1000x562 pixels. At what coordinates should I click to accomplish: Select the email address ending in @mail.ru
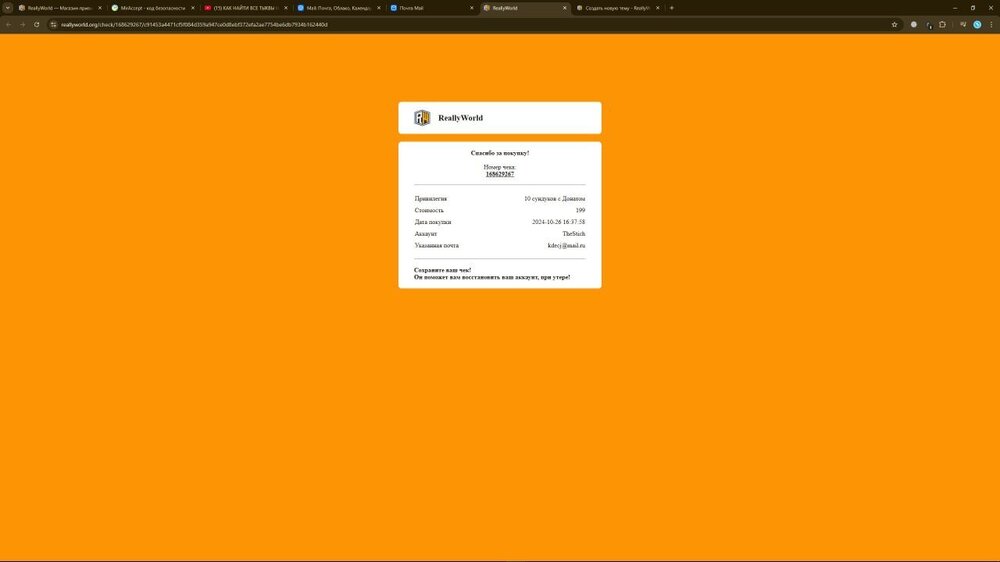click(566, 246)
